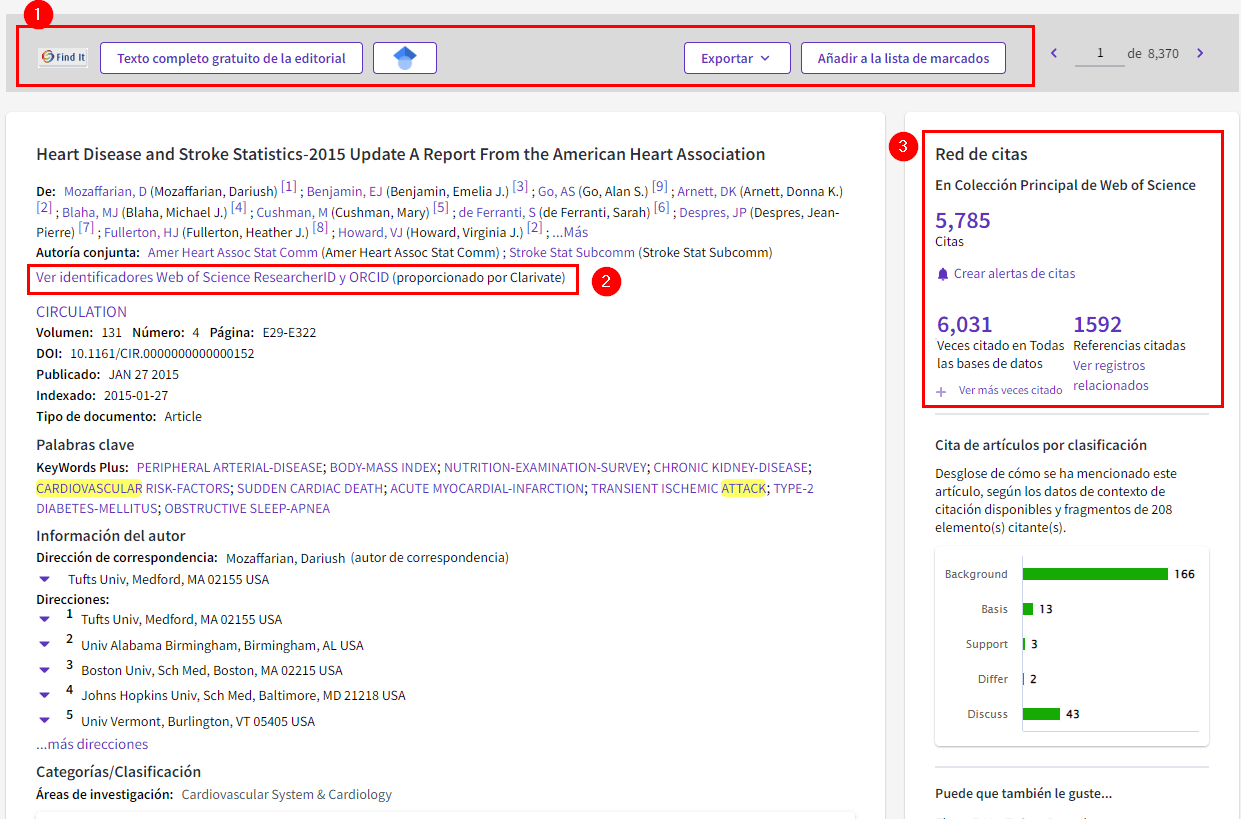Screen dimensions: 1241x819
Task: Open author Mozaffarian, D link
Action: (105, 191)
